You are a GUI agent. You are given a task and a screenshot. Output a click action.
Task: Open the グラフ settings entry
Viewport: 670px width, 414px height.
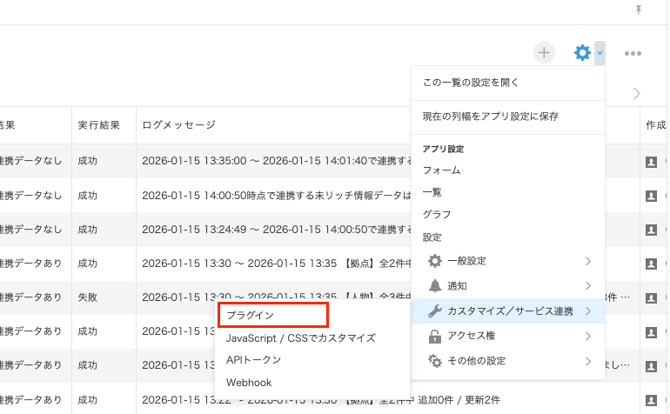pos(437,214)
